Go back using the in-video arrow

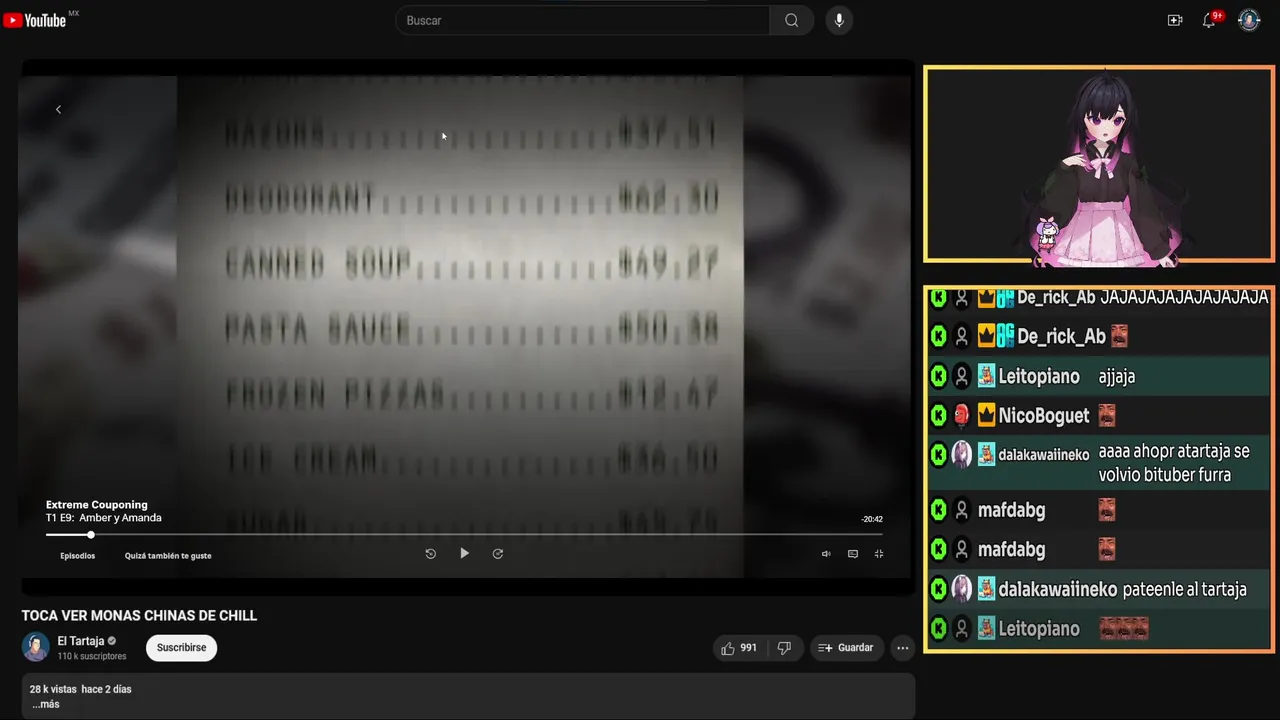(58, 109)
